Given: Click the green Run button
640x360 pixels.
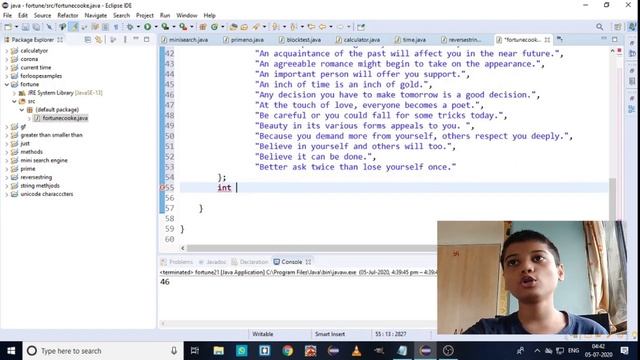Looking at the screenshot, I should pos(147,27).
